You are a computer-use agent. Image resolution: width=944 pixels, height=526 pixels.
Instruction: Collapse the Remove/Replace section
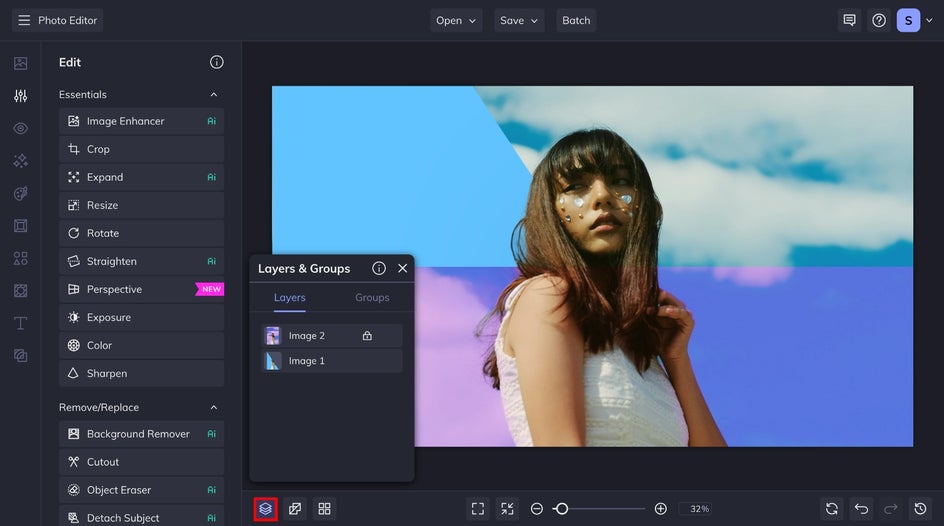pyautogui.click(x=213, y=408)
